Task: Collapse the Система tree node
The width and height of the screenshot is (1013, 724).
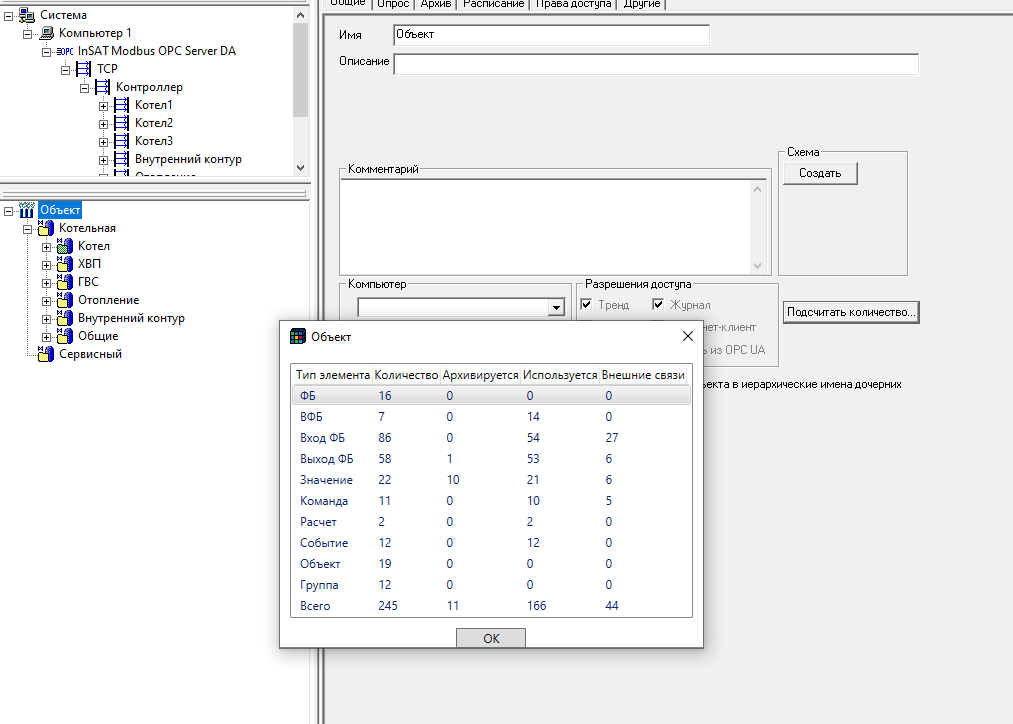Action: click(8, 16)
